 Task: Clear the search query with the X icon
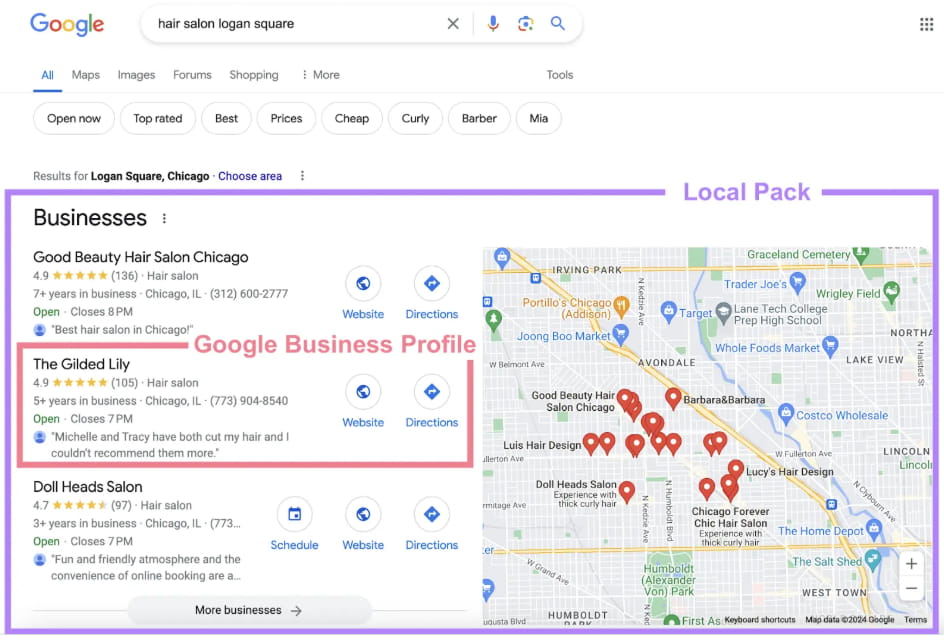tap(453, 24)
